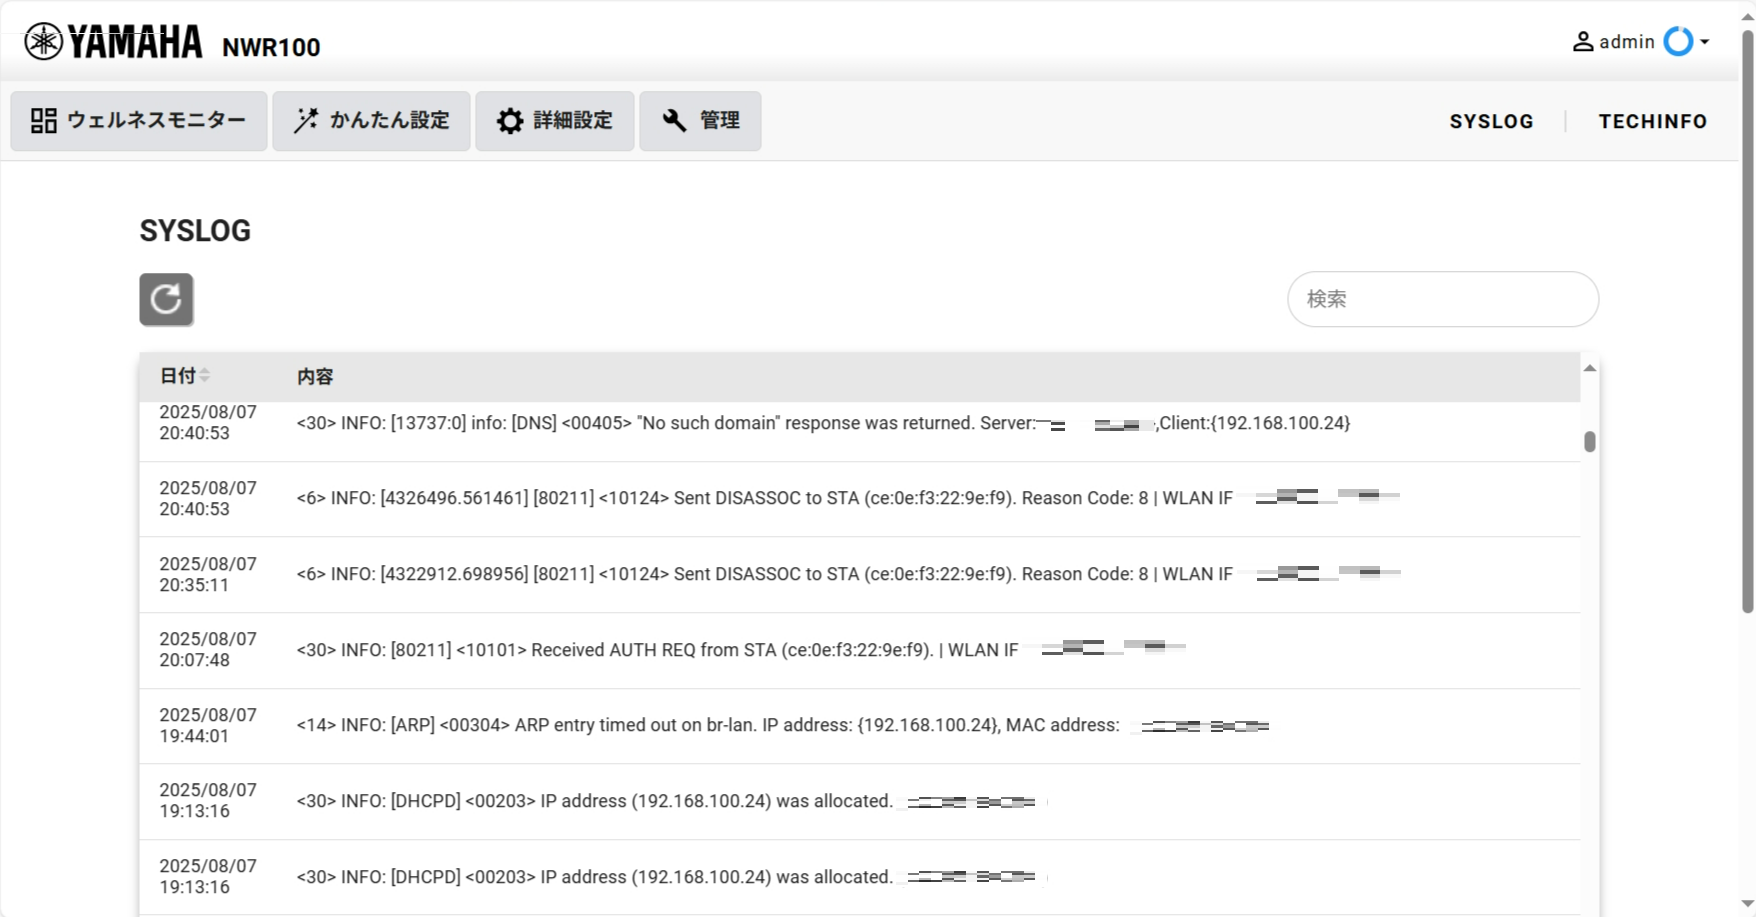Expand the admin account dropdown arrow
1756x917 pixels.
point(1705,42)
